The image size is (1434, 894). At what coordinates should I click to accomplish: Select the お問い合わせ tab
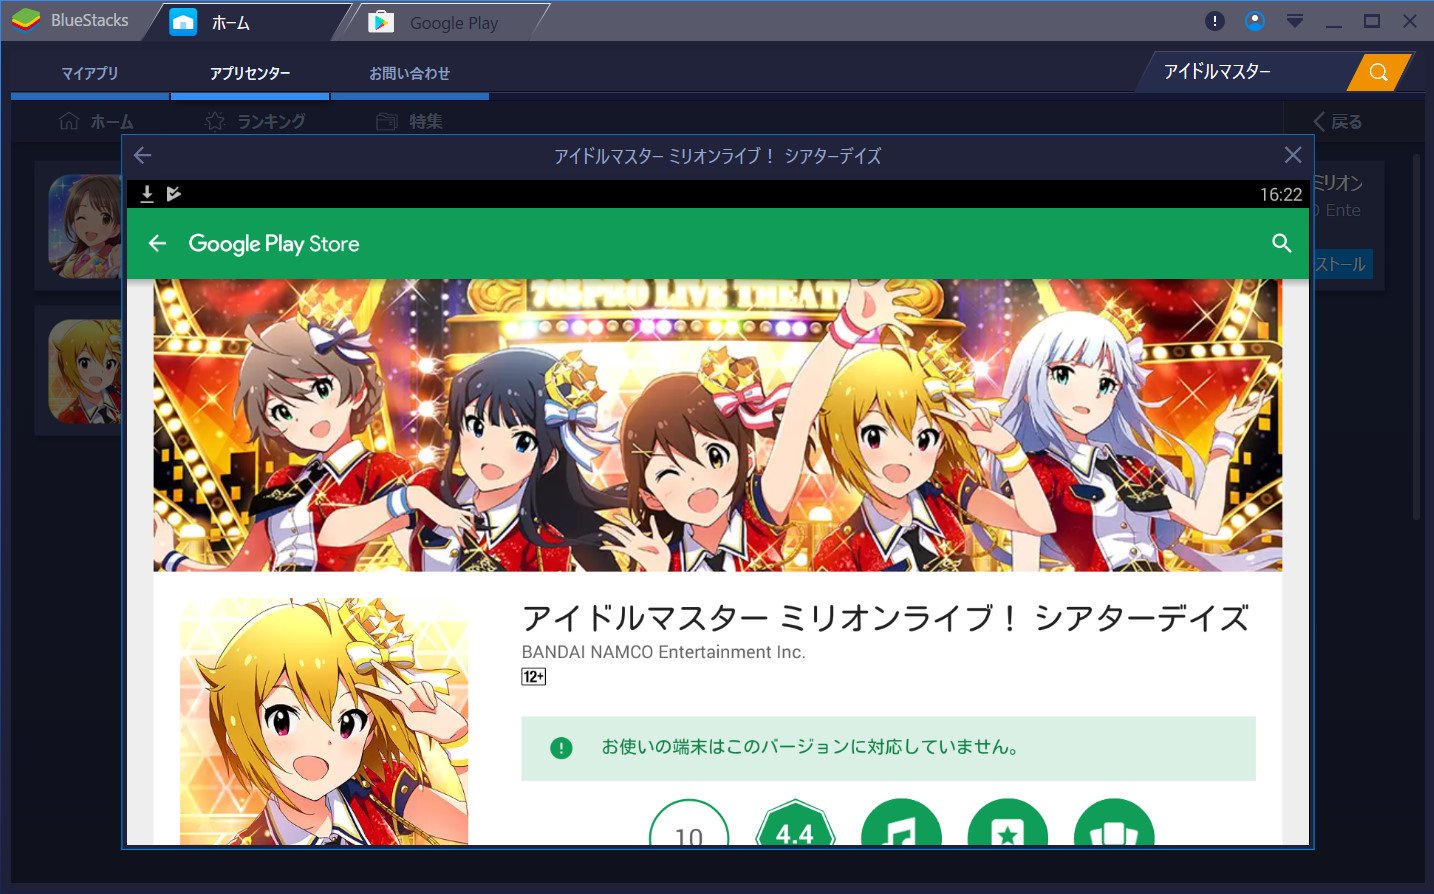pos(410,73)
